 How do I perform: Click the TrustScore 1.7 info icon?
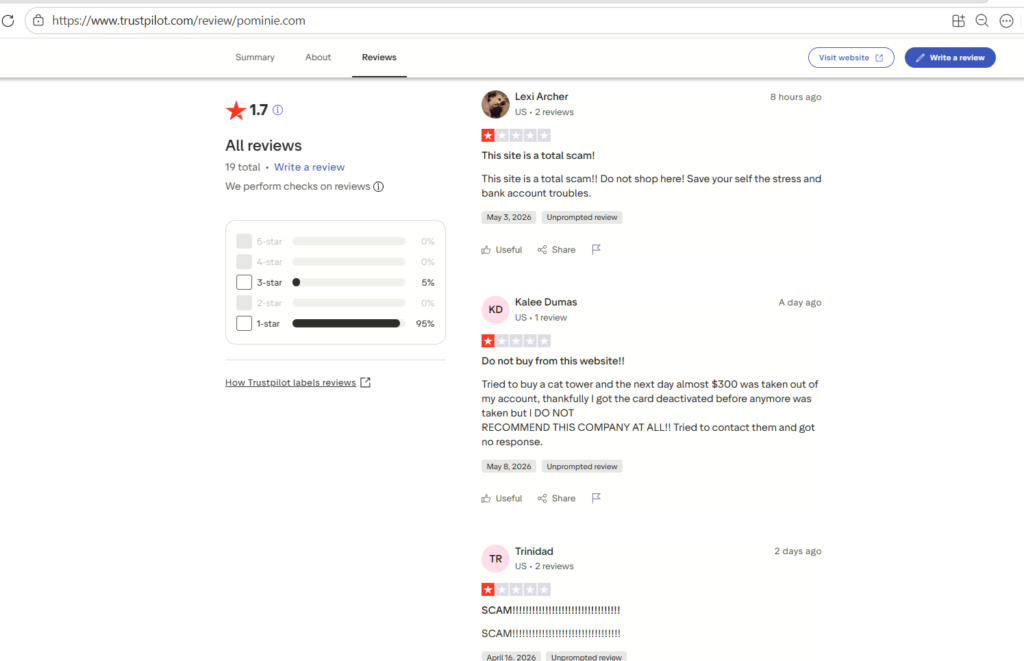pyautogui.click(x=278, y=110)
